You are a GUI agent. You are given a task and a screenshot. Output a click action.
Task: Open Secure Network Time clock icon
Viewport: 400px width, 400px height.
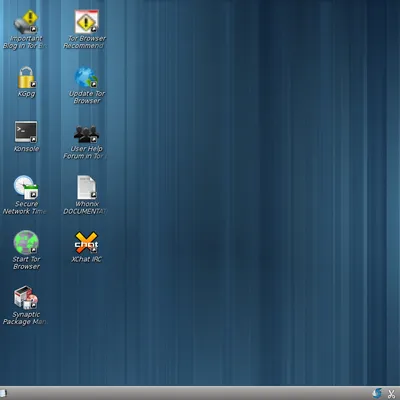point(26,187)
